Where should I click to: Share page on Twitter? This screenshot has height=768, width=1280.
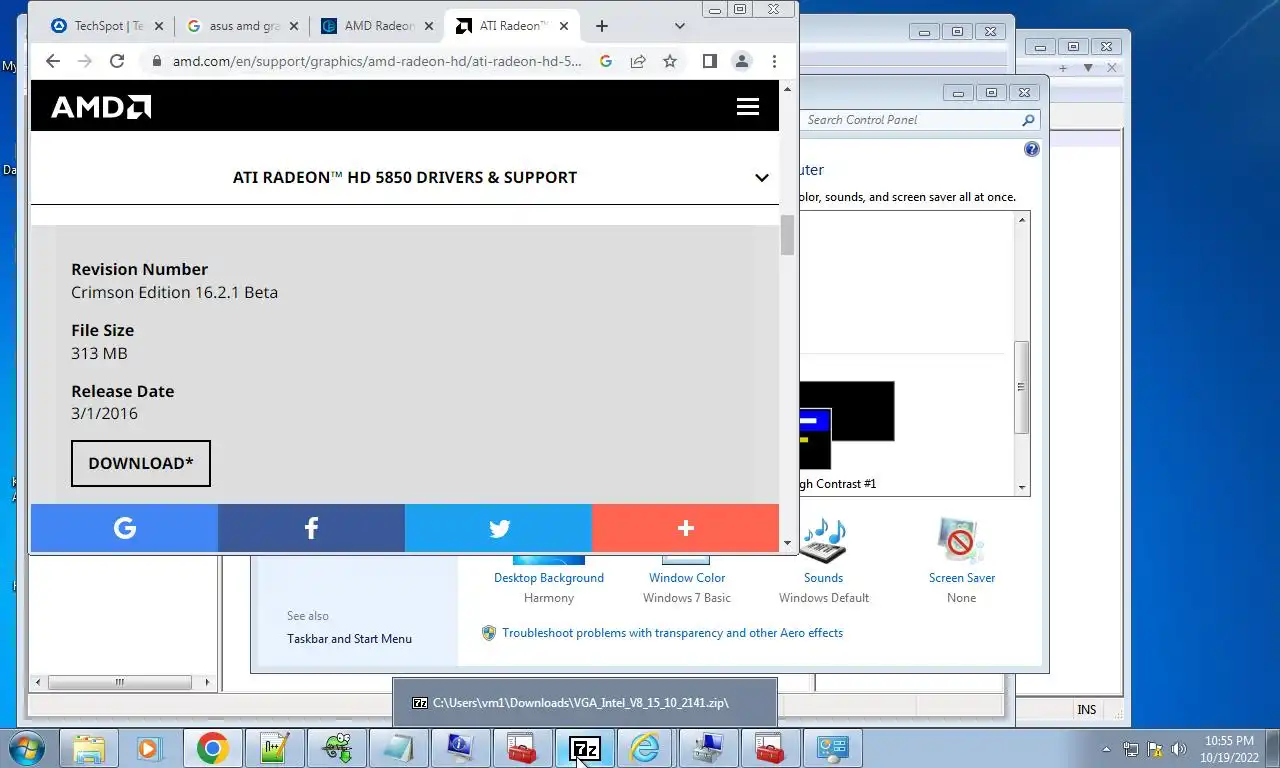pyautogui.click(x=498, y=528)
